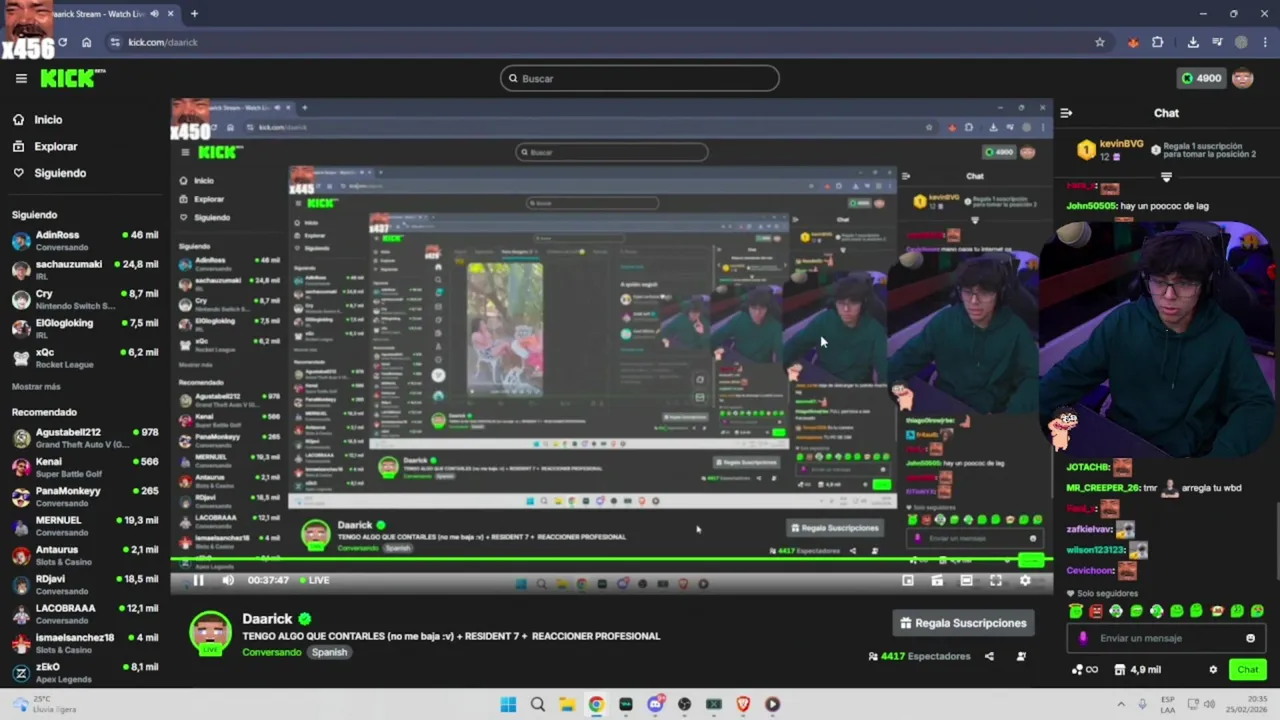
Task: Open Chrome extensions puzzle icon
Action: click(1158, 42)
